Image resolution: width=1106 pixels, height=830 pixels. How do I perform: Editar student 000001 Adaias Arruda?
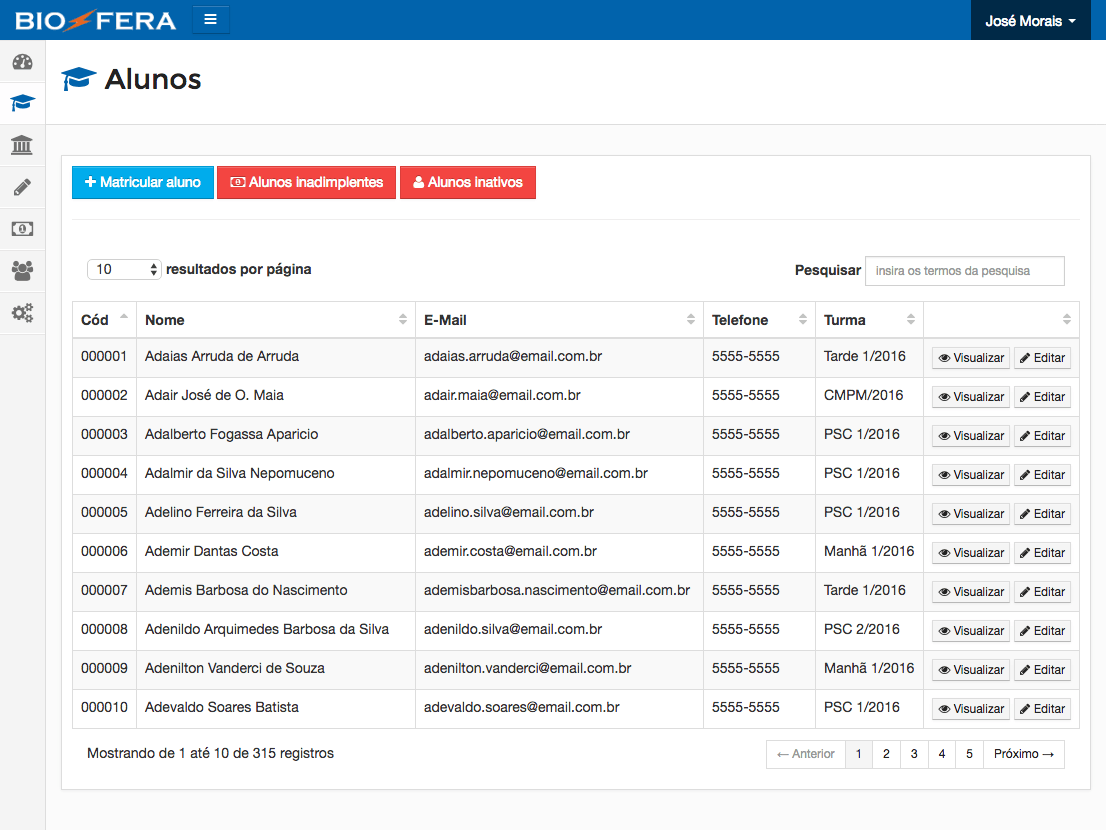coord(1042,358)
